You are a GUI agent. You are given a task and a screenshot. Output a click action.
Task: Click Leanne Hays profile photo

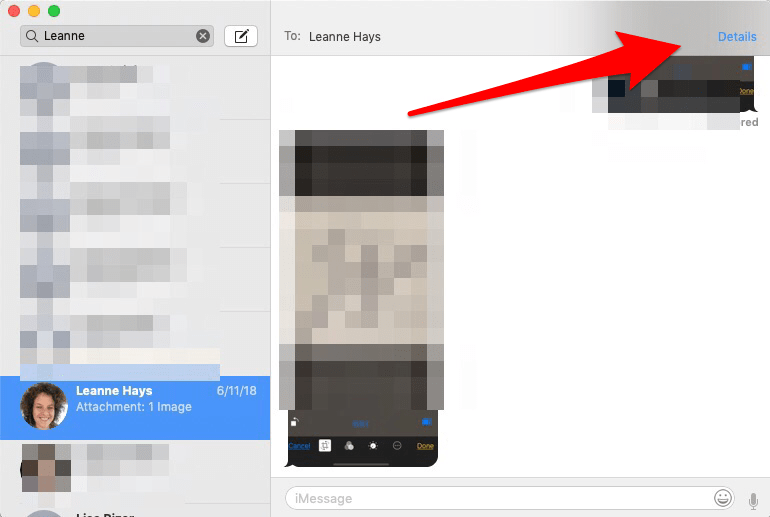tap(44, 406)
